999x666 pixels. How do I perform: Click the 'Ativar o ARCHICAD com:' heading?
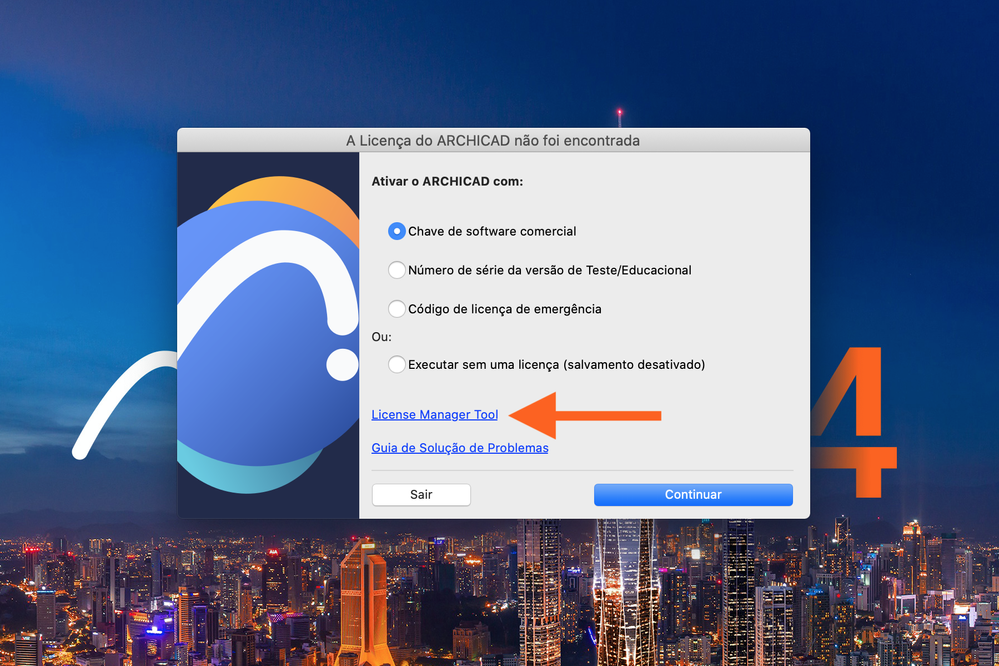tap(447, 181)
